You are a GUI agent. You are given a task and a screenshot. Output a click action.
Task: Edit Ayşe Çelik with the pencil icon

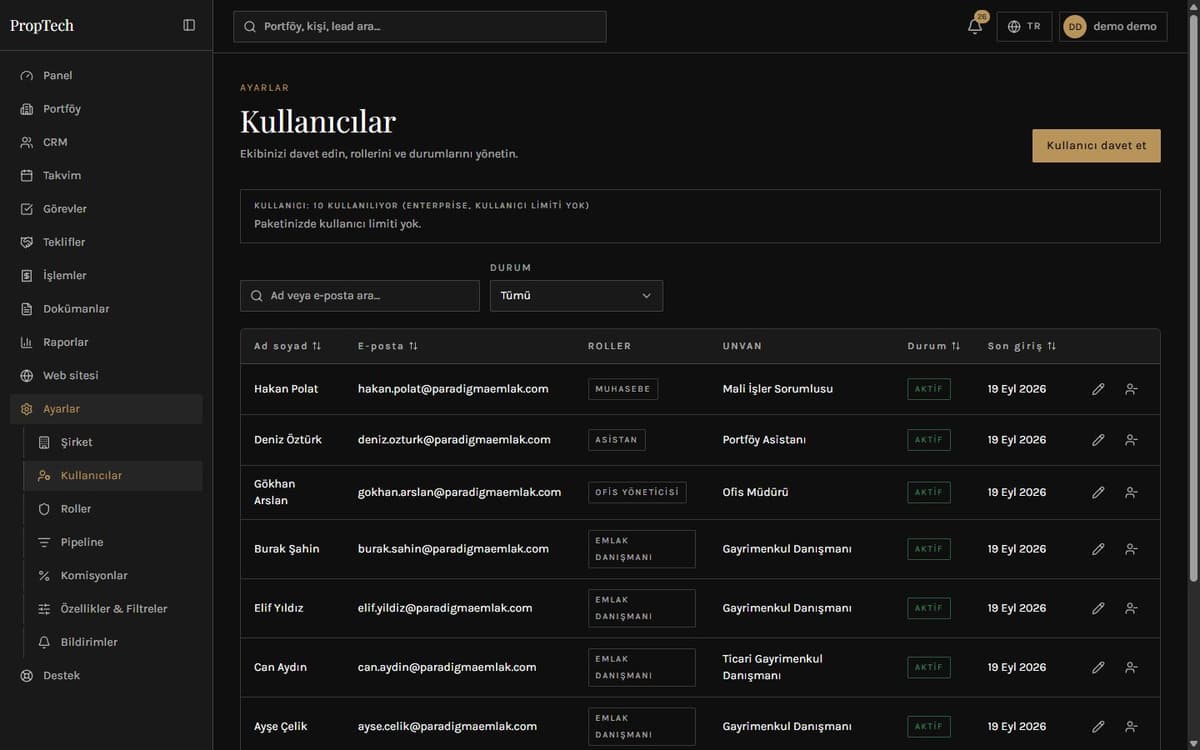[1098, 727]
